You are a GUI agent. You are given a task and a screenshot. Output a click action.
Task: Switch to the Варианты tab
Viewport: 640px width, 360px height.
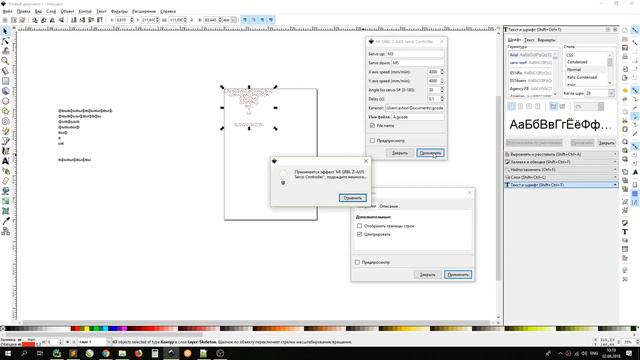coord(546,40)
